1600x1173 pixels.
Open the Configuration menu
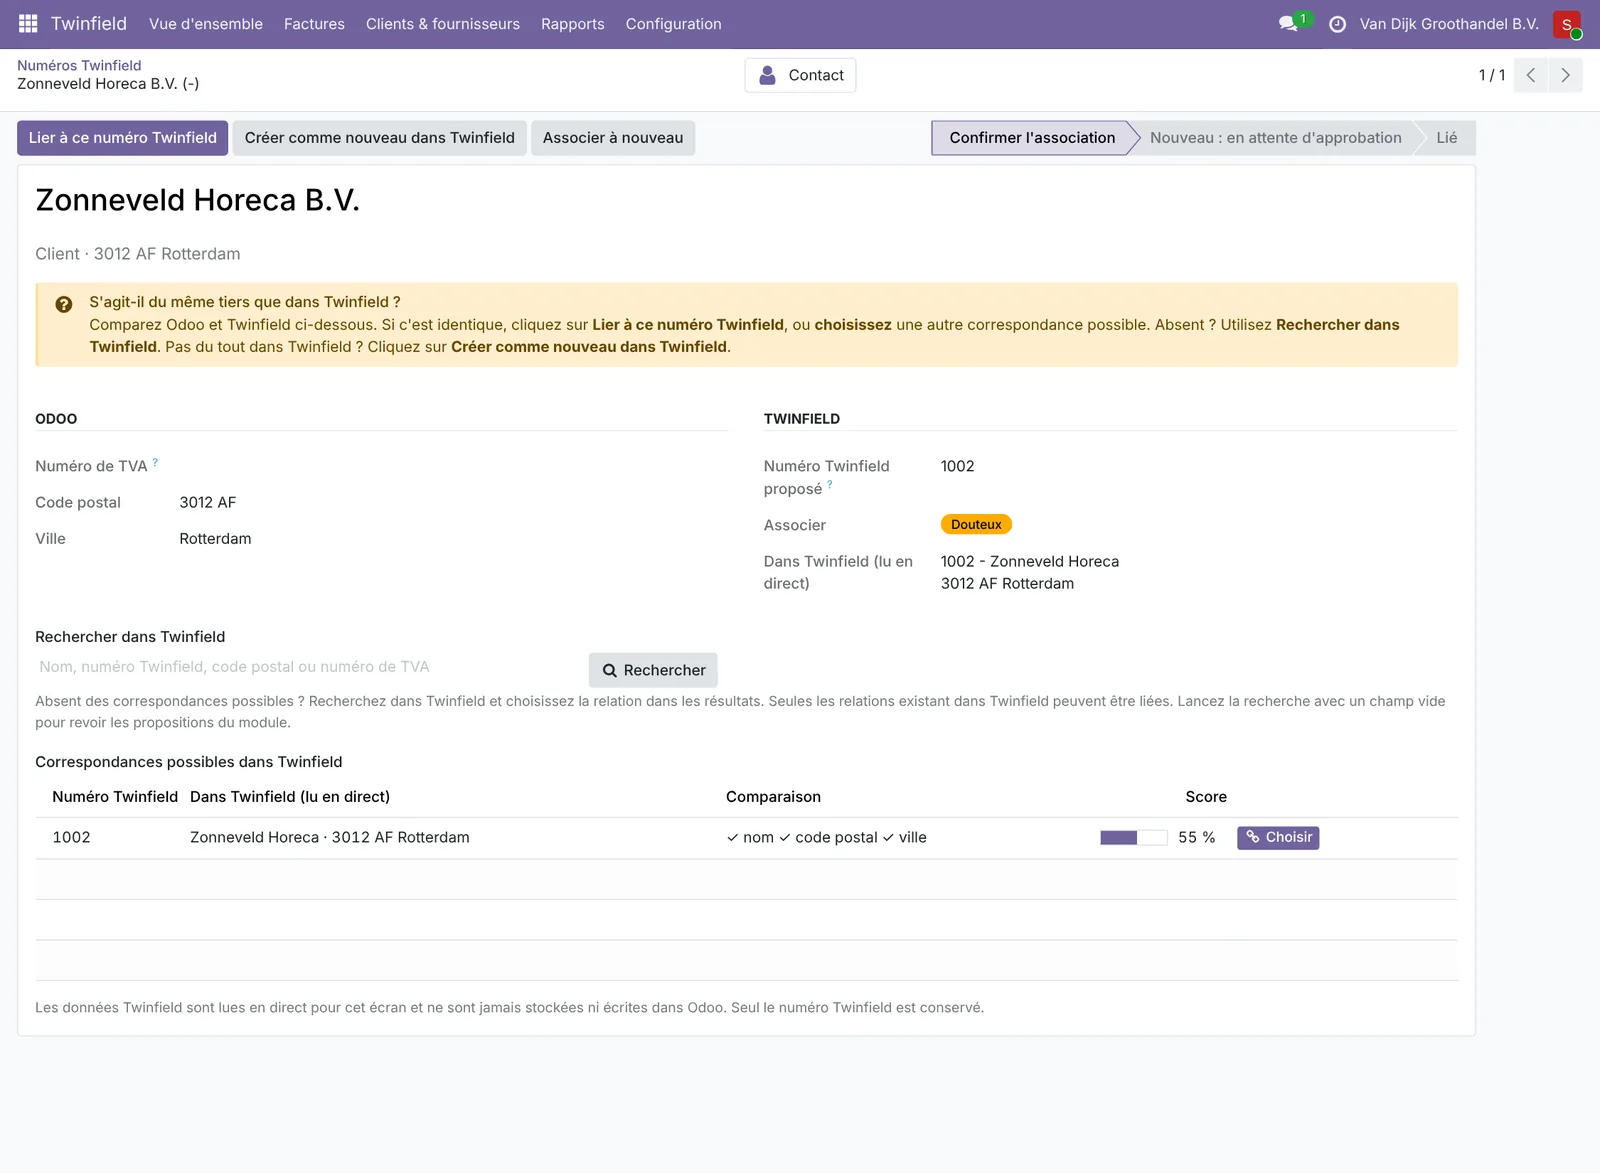pyautogui.click(x=674, y=24)
